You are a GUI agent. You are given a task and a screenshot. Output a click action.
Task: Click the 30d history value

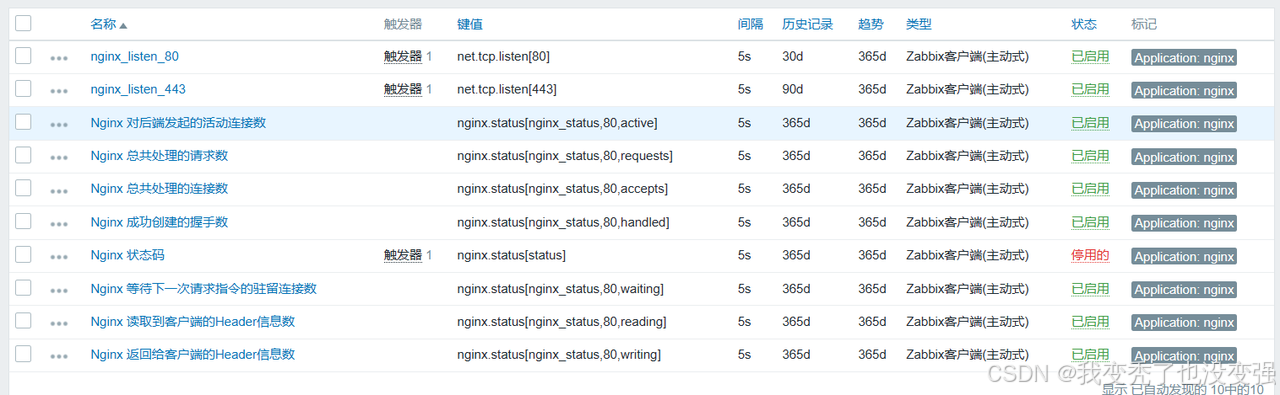(x=793, y=57)
